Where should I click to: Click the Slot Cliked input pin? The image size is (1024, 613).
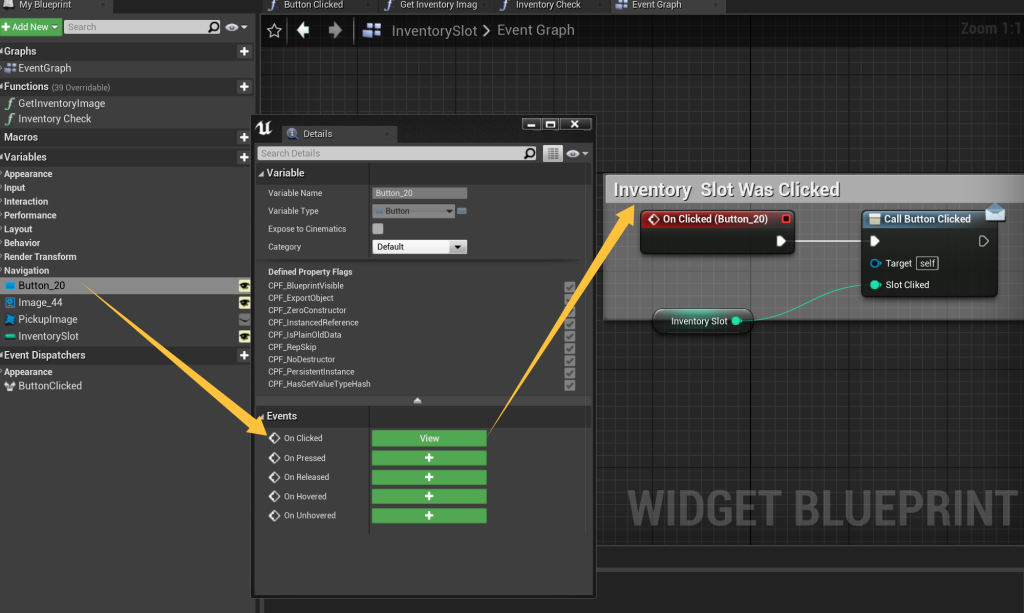(x=876, y=285)
